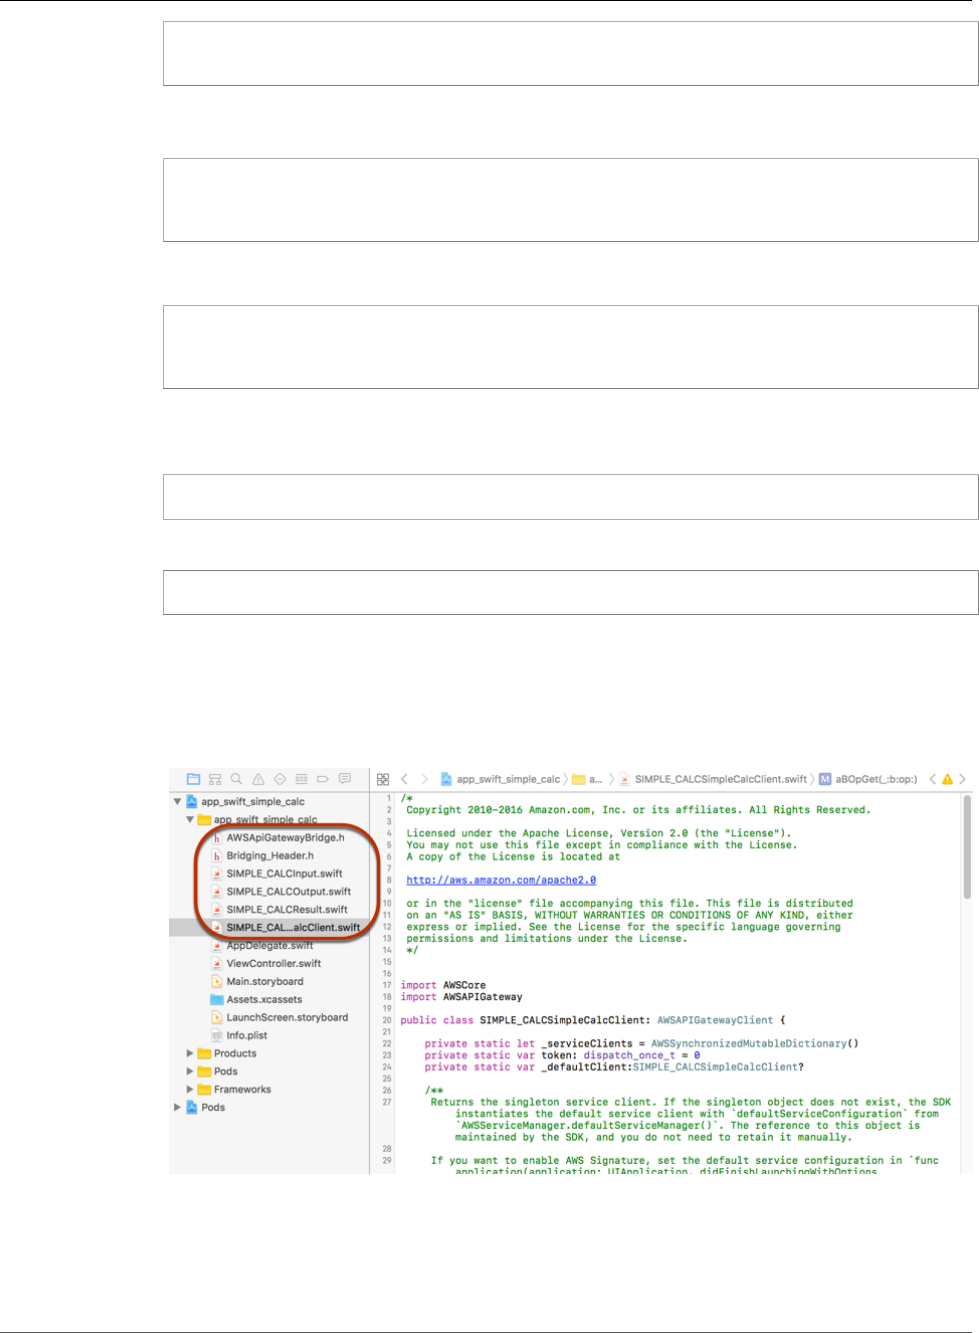Image resolution: width=979 pixels, height=1333 pixels.
Task: Open the aBOpGet(_:b:op:) method jump bar segment
Action: click(x=868, y=779)
